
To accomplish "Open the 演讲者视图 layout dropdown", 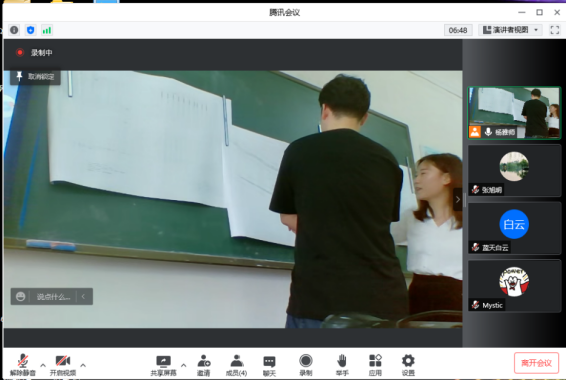I will coord(510,30).
